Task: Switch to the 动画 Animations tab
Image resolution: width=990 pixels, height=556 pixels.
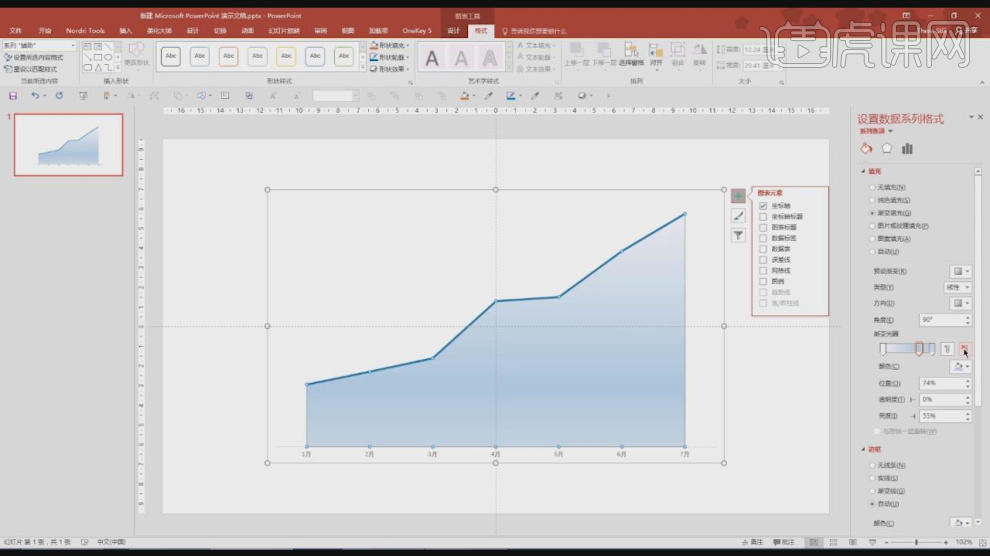Action: tap(248, 30)
